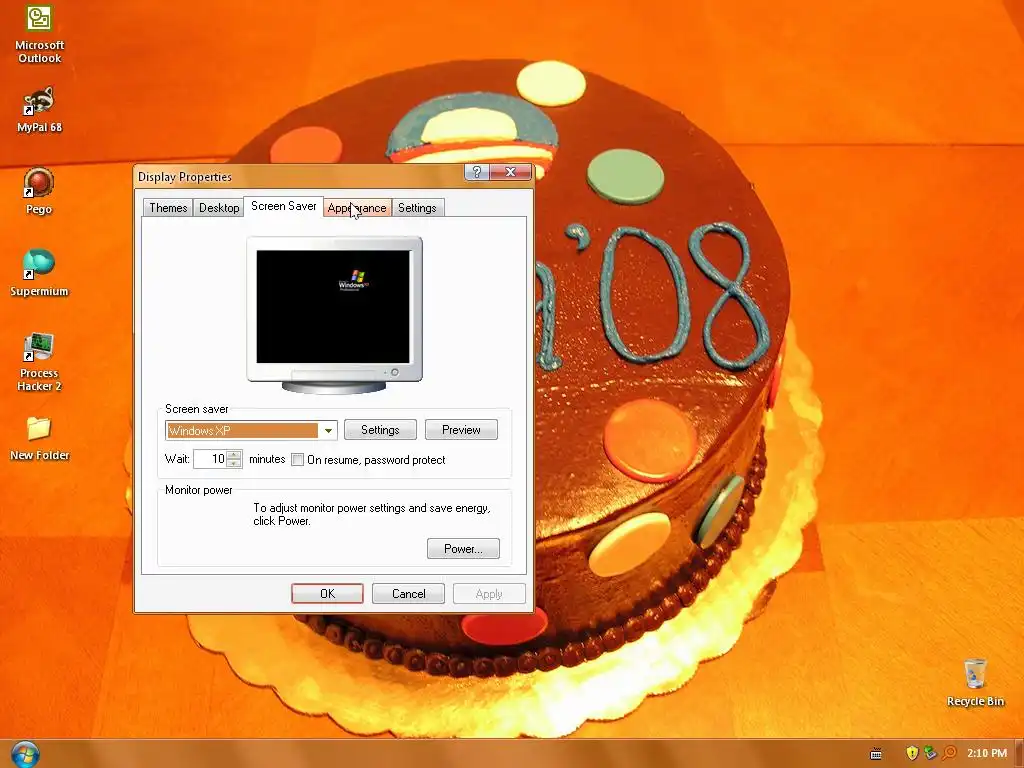Select the Pego desktop shortcut
Screen dimensions: 1024x768
point(39,191)
